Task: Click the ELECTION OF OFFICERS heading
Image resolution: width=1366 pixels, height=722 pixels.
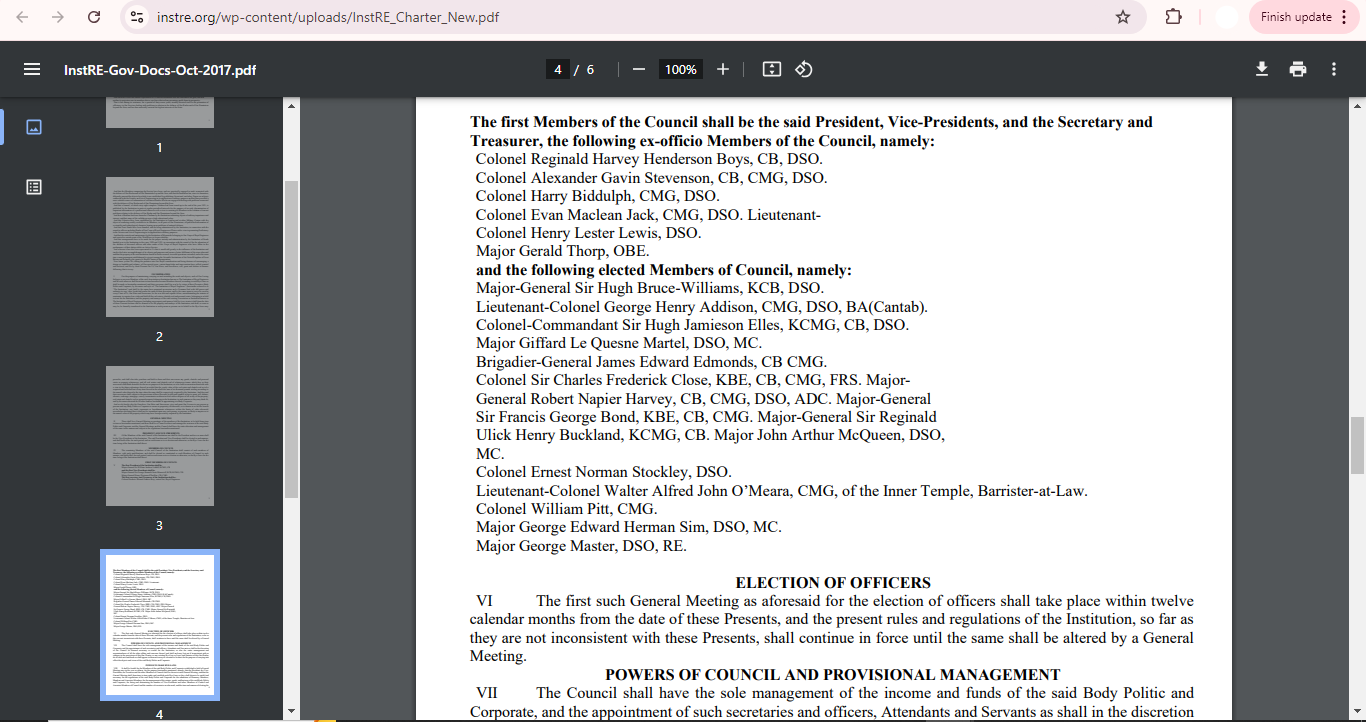Action: point(833,583)
